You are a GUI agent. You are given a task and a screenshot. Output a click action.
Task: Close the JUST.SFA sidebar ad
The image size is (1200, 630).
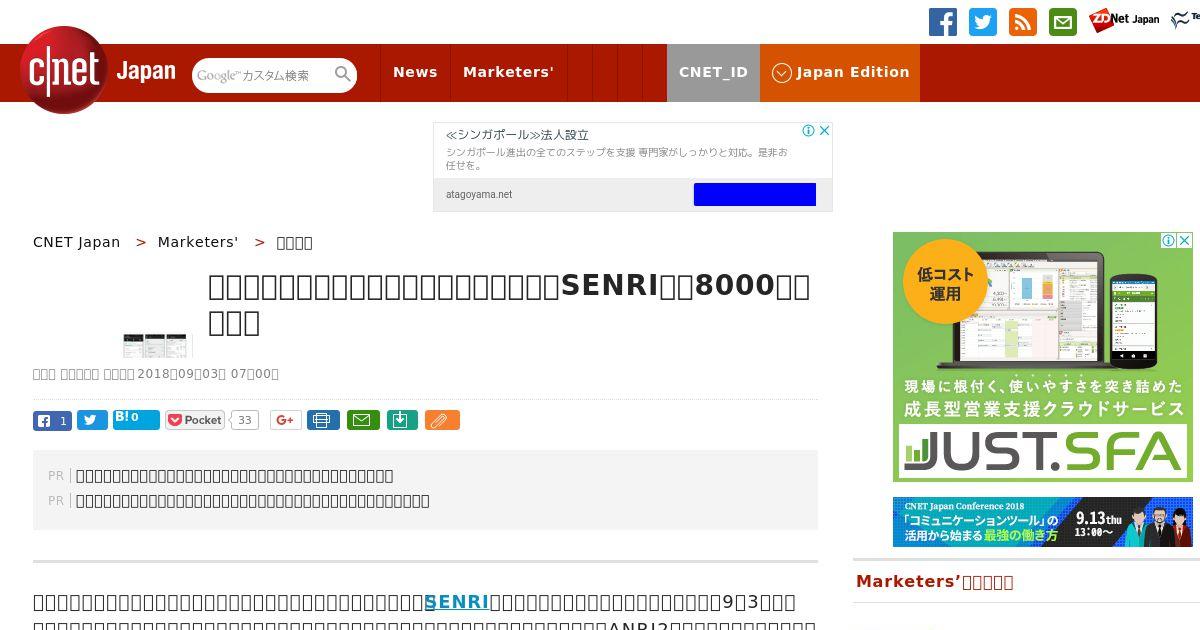1184,240
